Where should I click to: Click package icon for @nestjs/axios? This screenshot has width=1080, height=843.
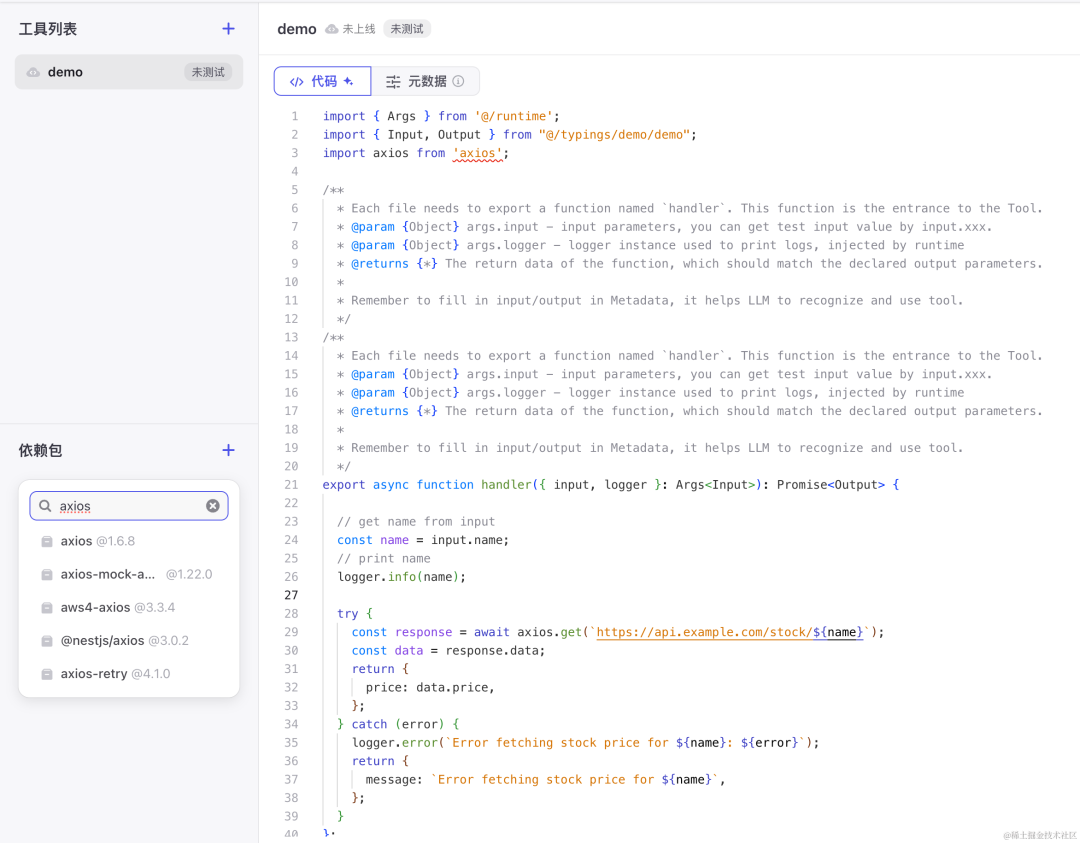47,641
